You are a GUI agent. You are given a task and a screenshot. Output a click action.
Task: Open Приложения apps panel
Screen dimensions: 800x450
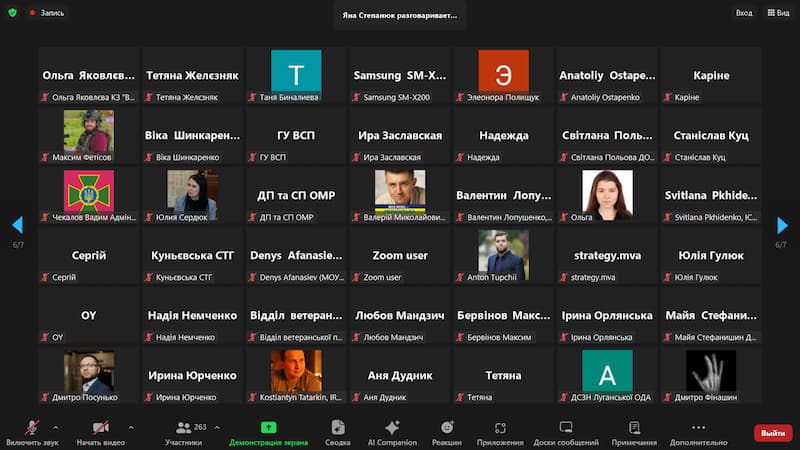coord(500,431)
